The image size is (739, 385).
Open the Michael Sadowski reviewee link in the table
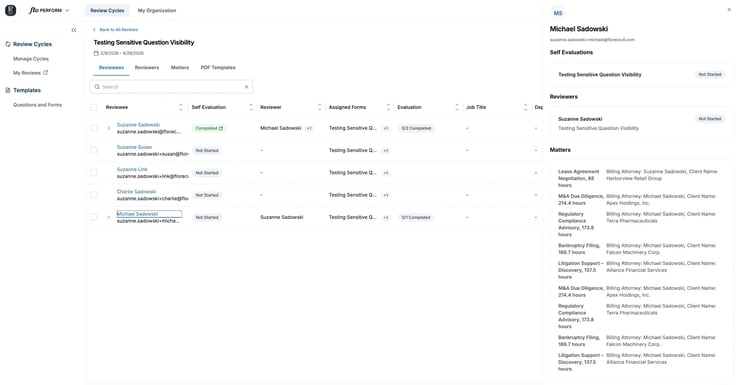point(137,214)
